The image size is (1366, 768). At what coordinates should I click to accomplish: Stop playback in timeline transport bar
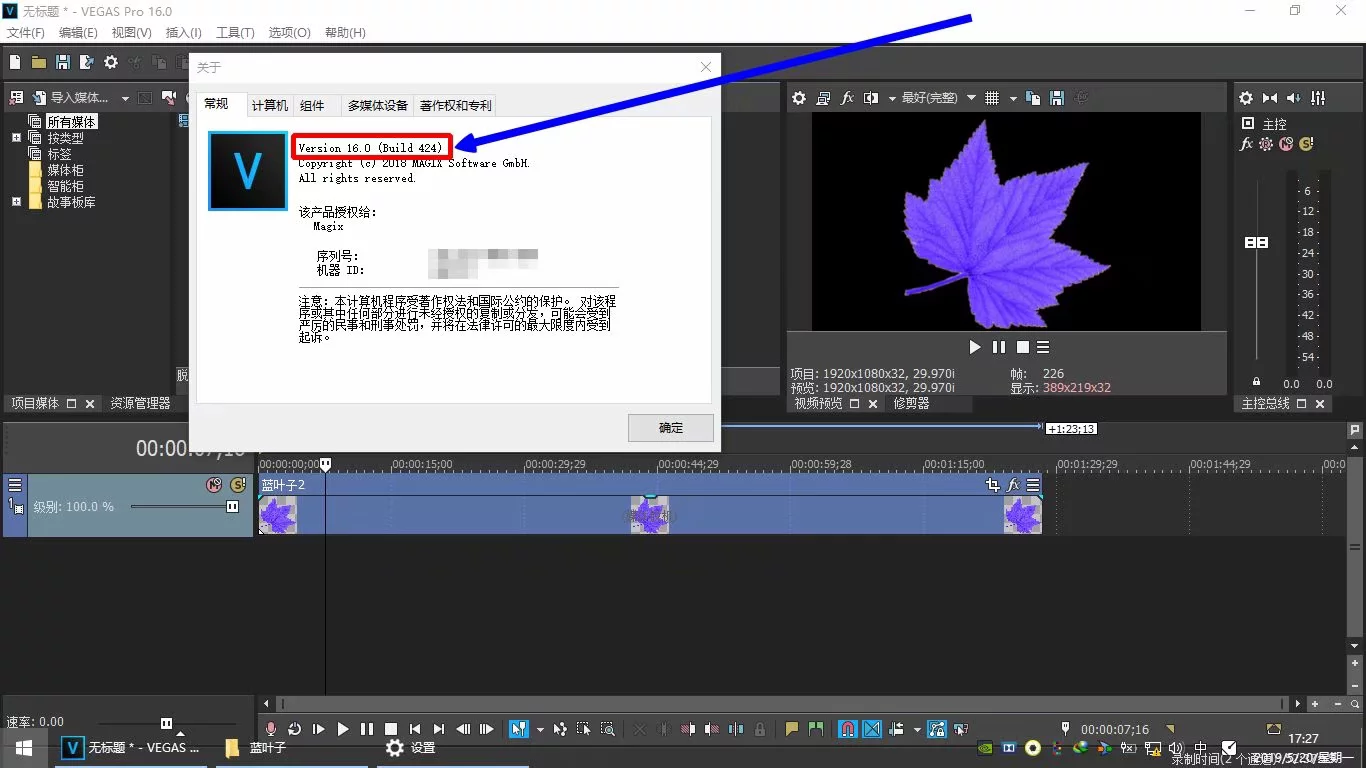click(391, 729)
